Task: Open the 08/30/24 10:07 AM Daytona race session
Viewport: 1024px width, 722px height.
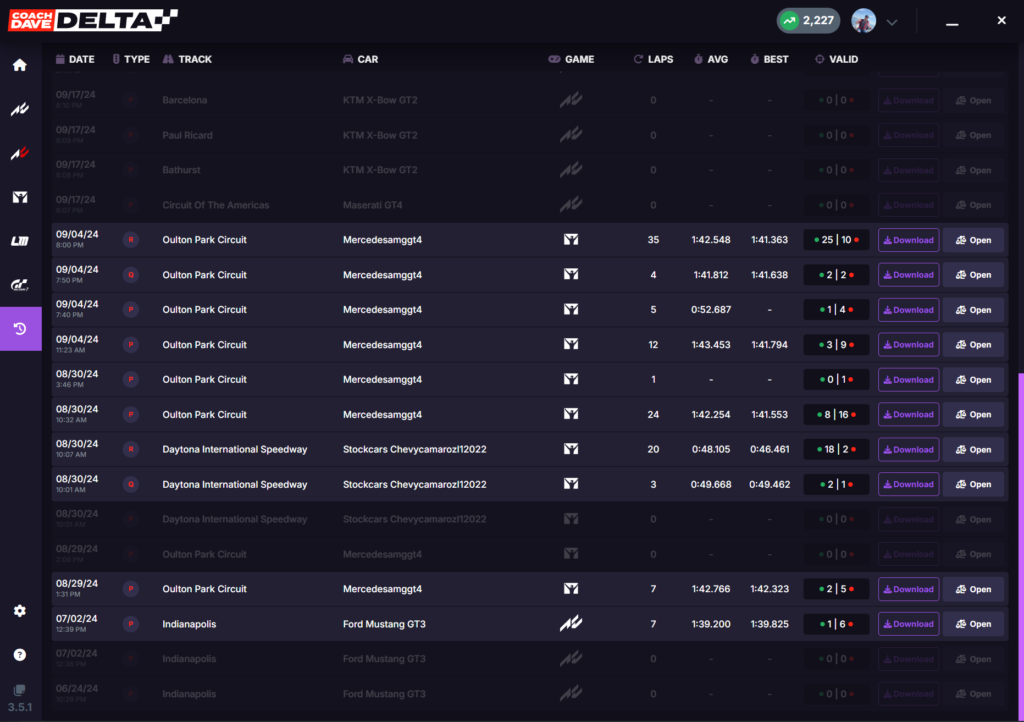Action: (974, 450)
